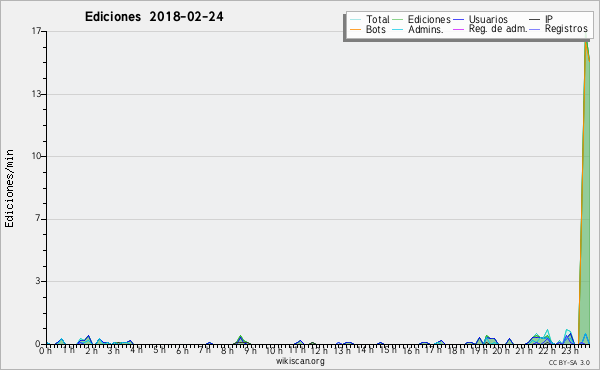Click the x-axis label '2 h'
Viewport: 600px width, 370px height.
click(x=91, y=350)
